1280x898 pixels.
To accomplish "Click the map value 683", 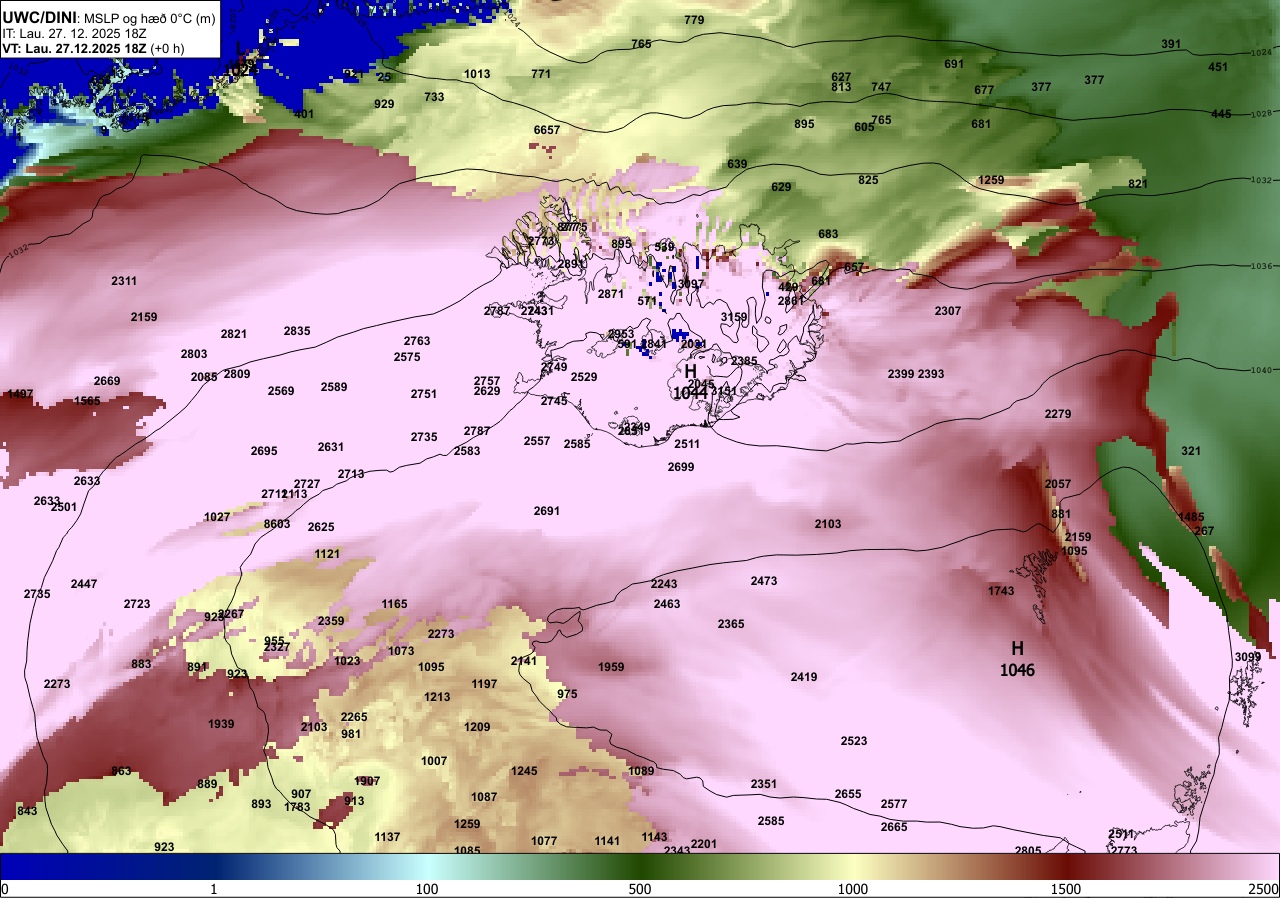I will (828, 234).
